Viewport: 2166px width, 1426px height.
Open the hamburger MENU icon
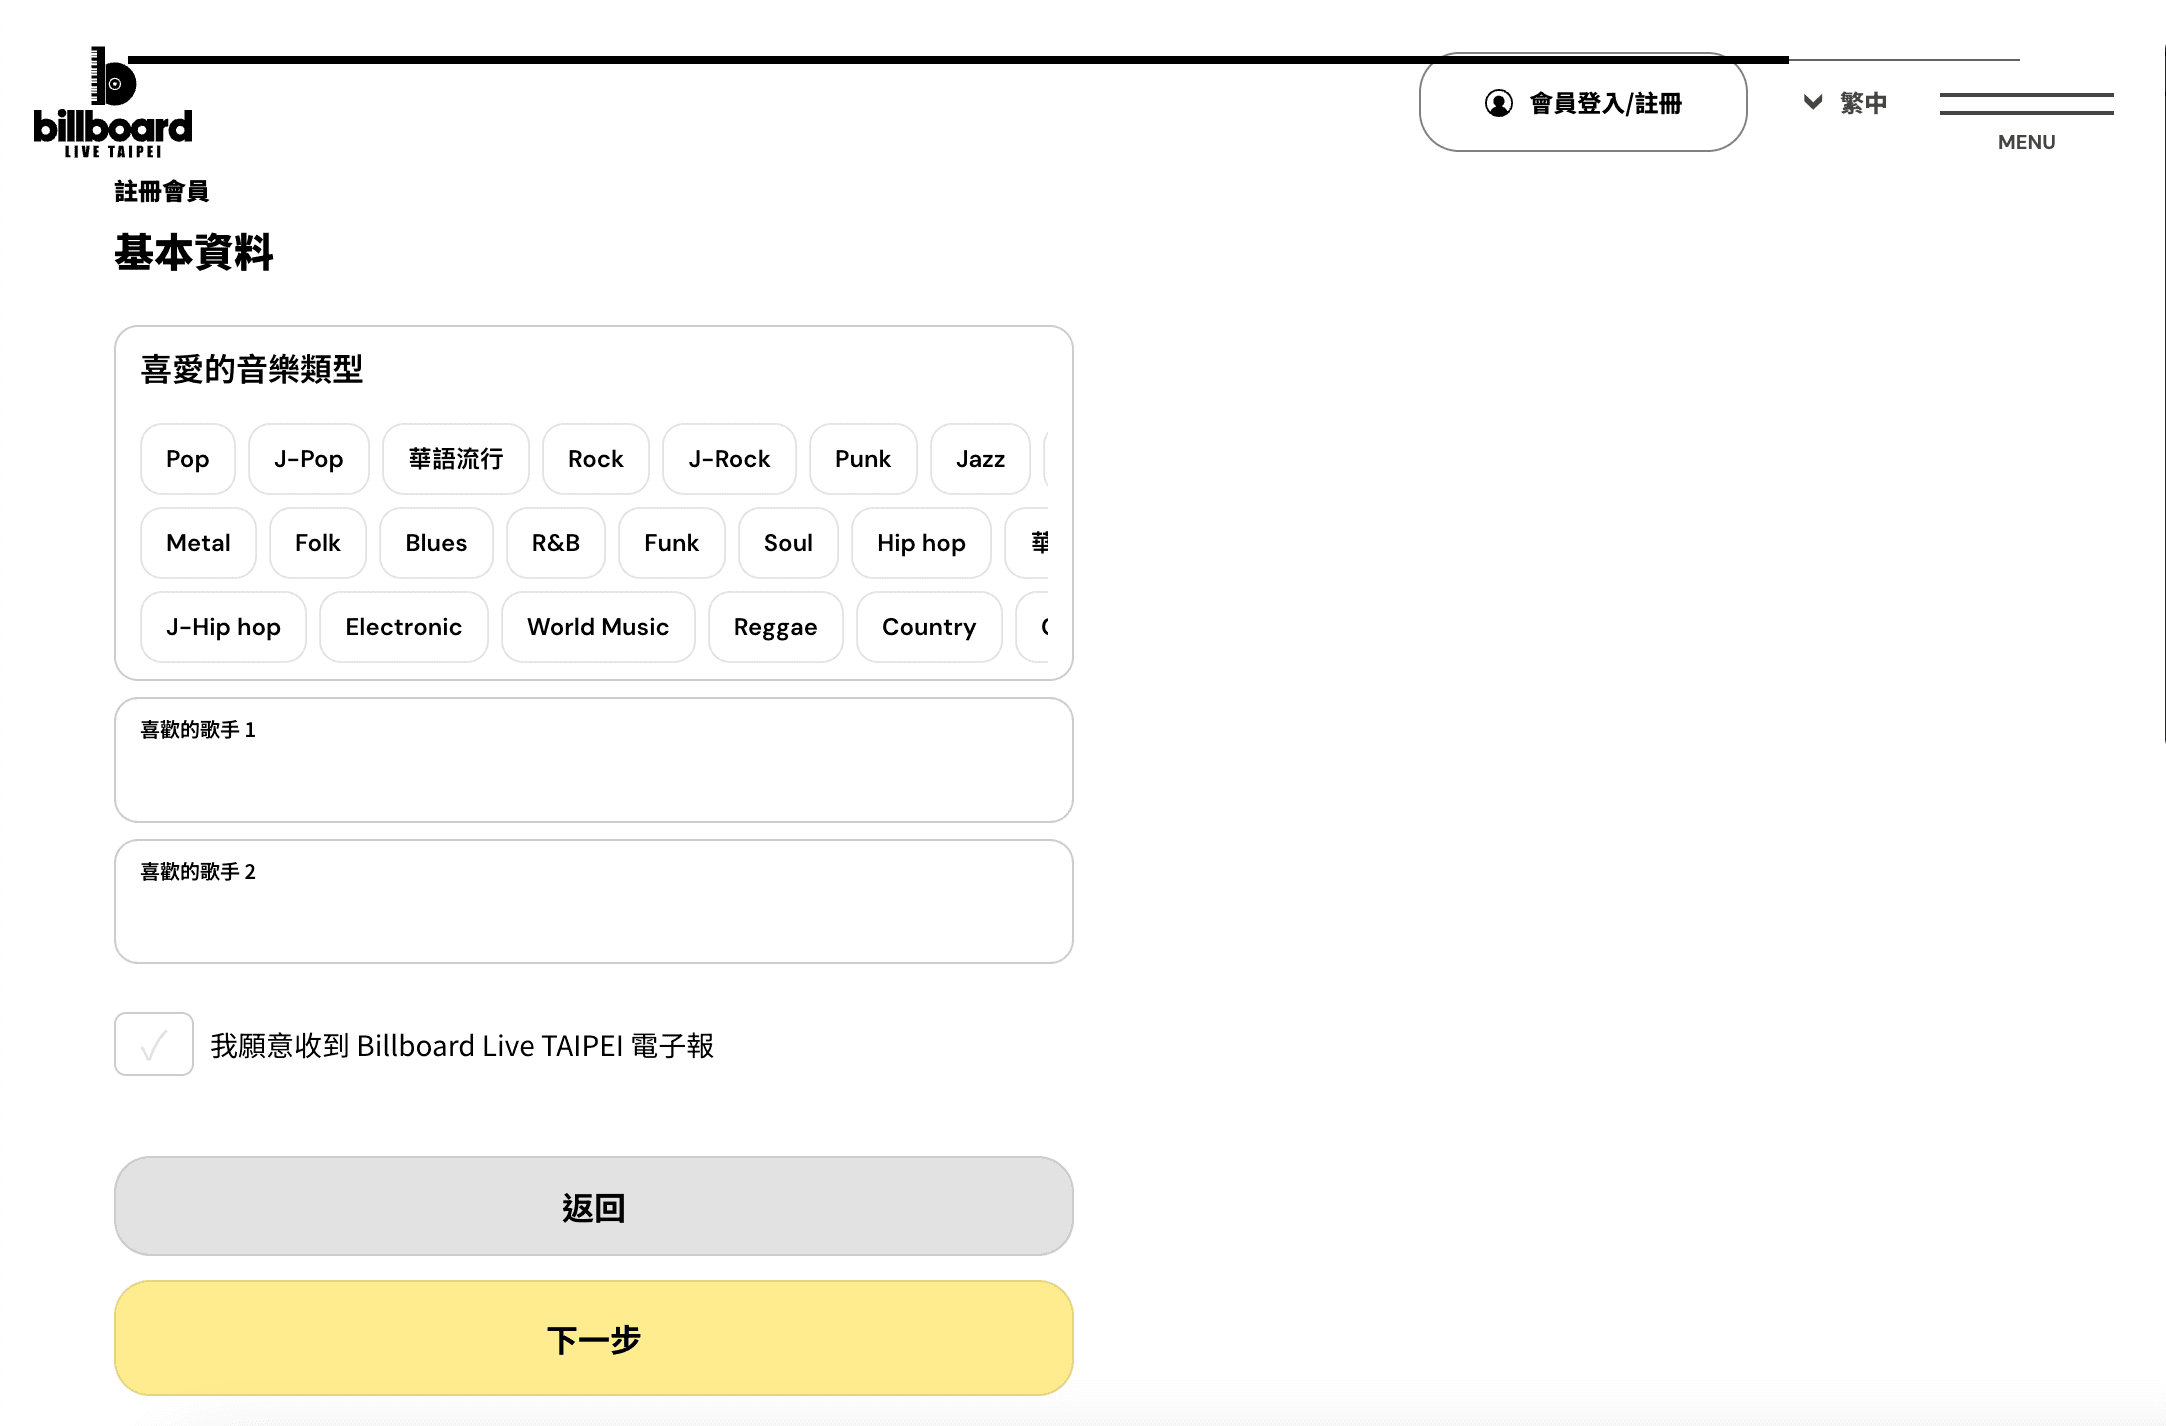(2026, 105)
